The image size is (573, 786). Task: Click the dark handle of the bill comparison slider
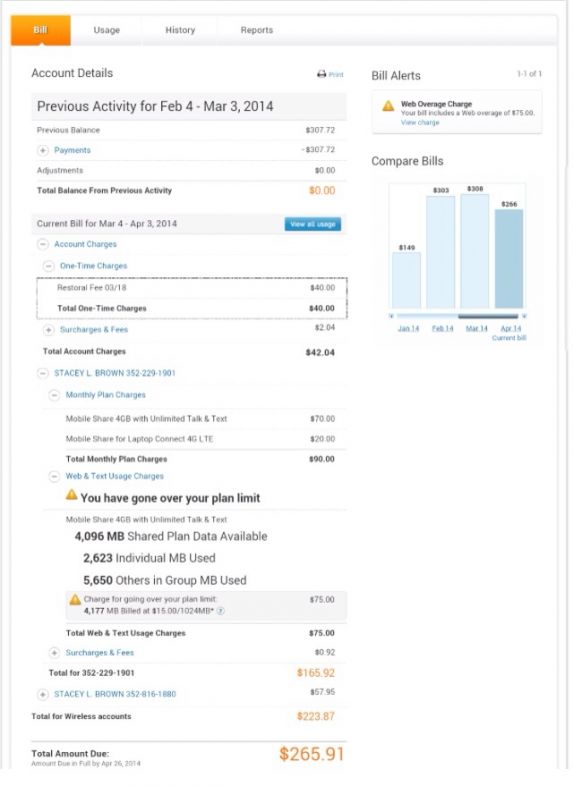pyautogui.click(x=488, y=316)
